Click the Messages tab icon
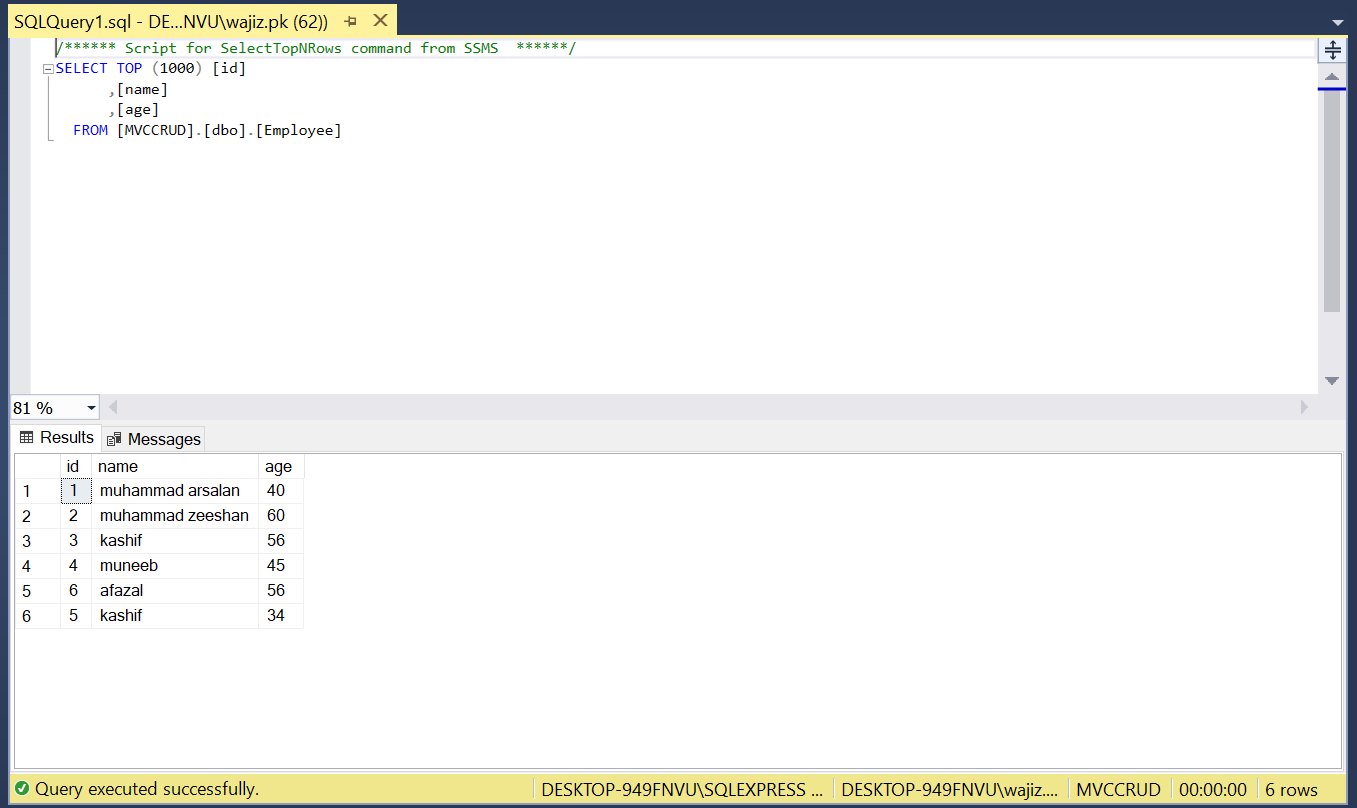Viewport: 1357px width, 808px height. pyautogui.click(x=114, y=439)
